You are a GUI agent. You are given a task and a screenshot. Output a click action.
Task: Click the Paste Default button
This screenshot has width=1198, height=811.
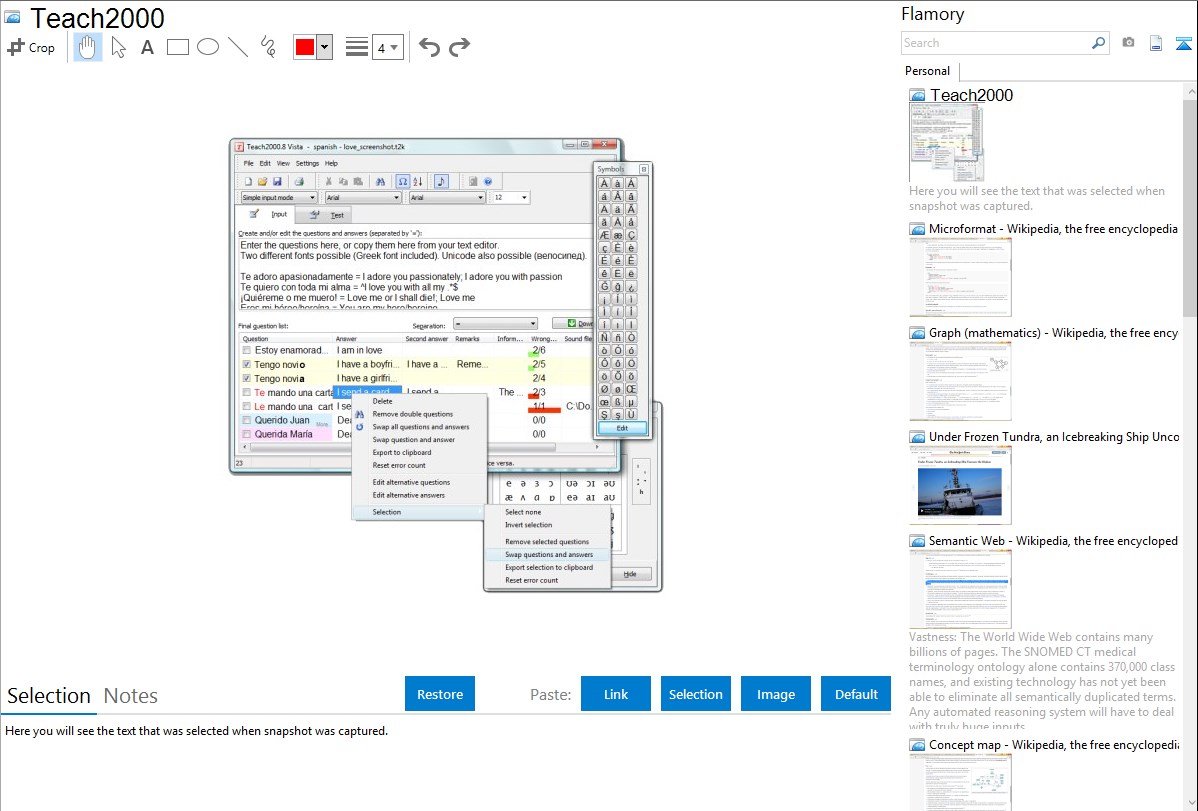pos(856,694)
